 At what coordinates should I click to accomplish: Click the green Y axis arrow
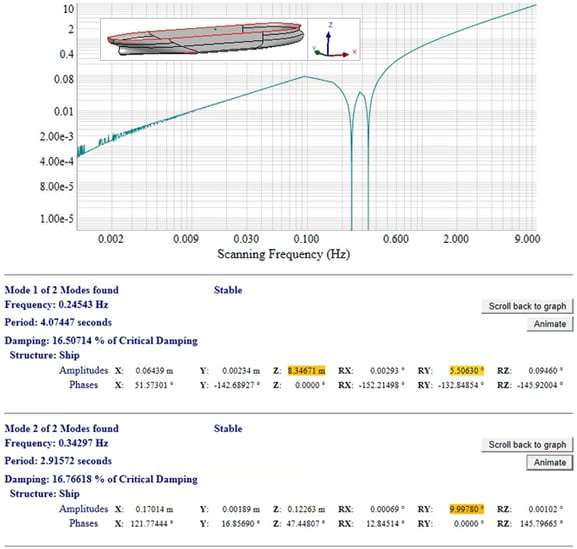(319, 53)
